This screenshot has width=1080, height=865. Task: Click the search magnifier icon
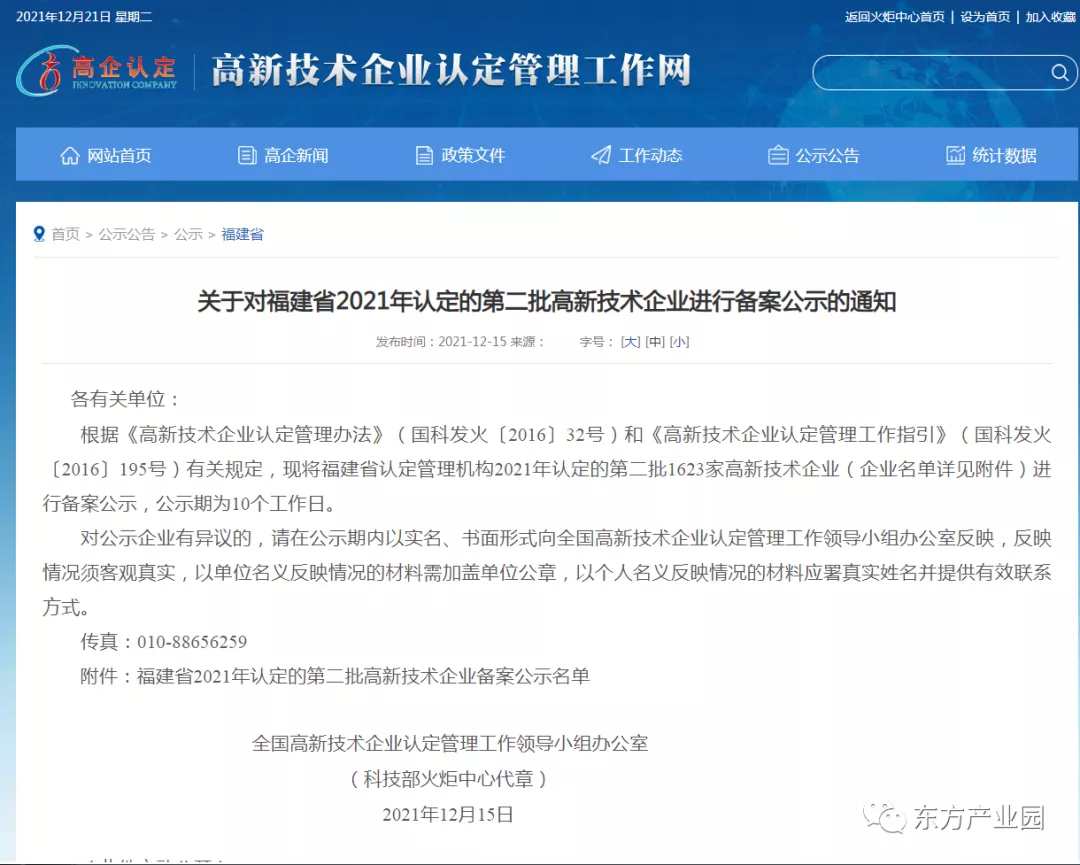[1059, 73]
